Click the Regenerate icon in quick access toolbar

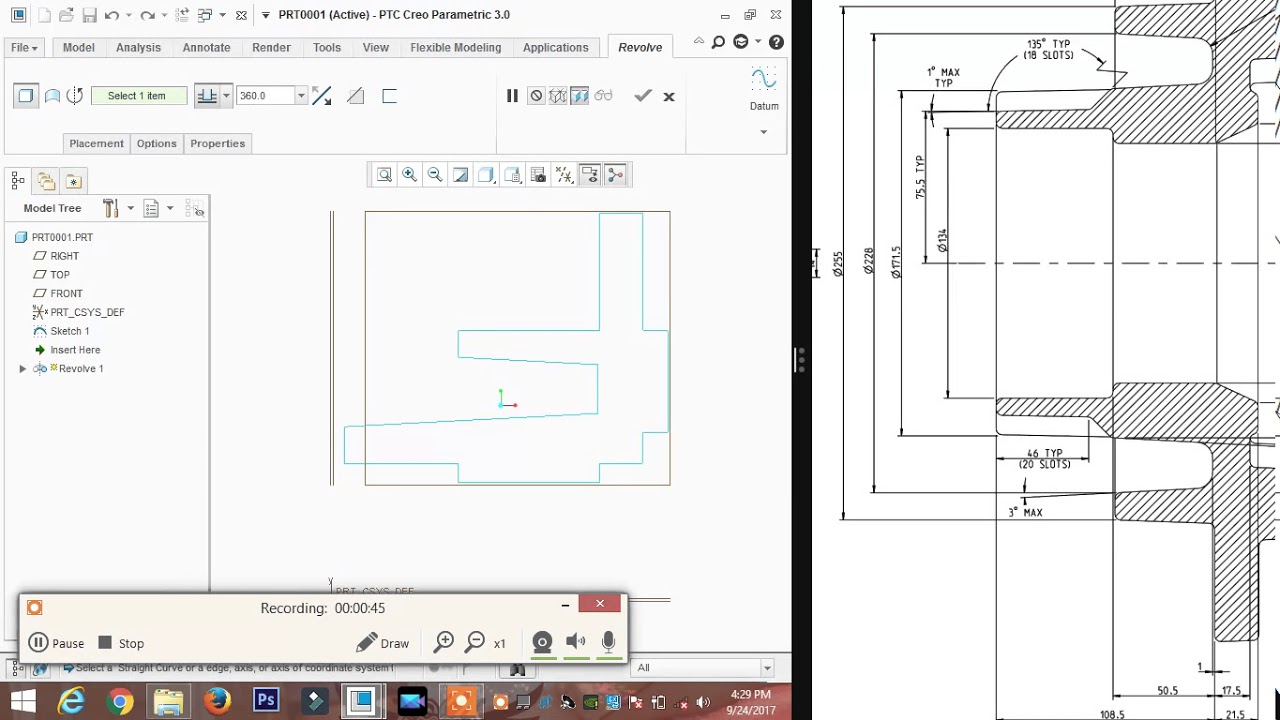(x=183, y=15)
